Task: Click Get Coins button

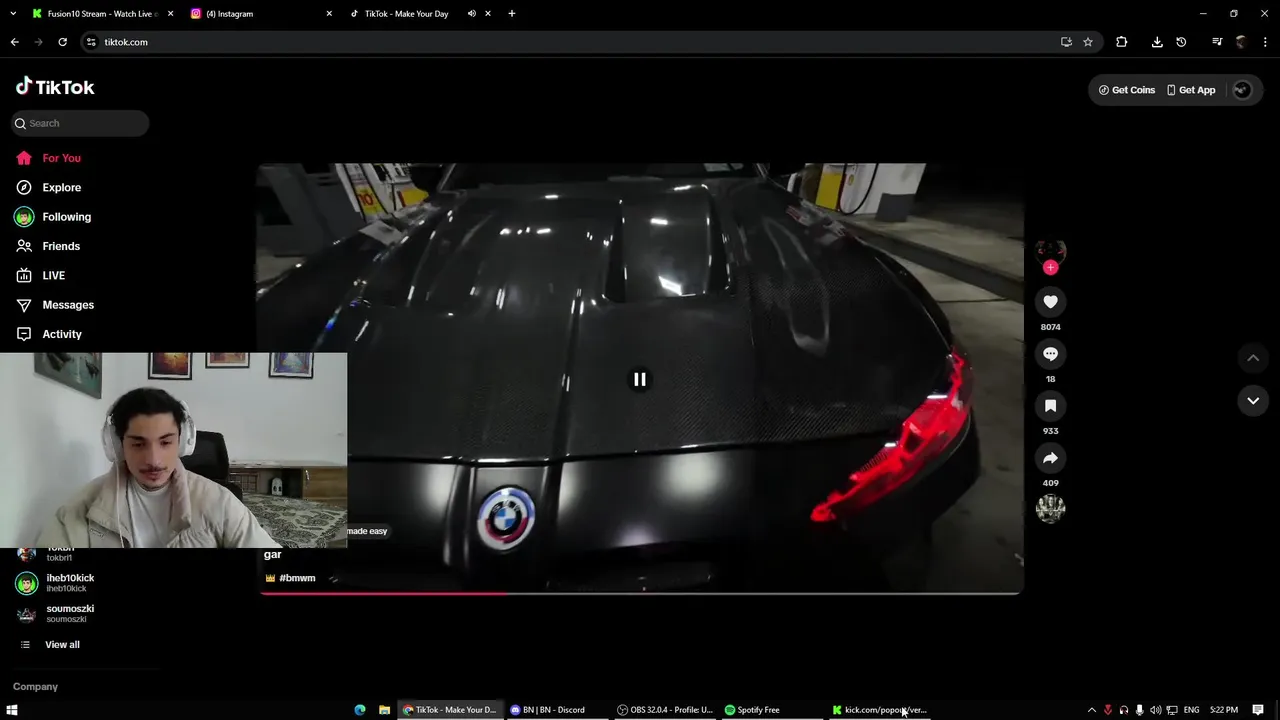Action: click(x=1127, y=90)
